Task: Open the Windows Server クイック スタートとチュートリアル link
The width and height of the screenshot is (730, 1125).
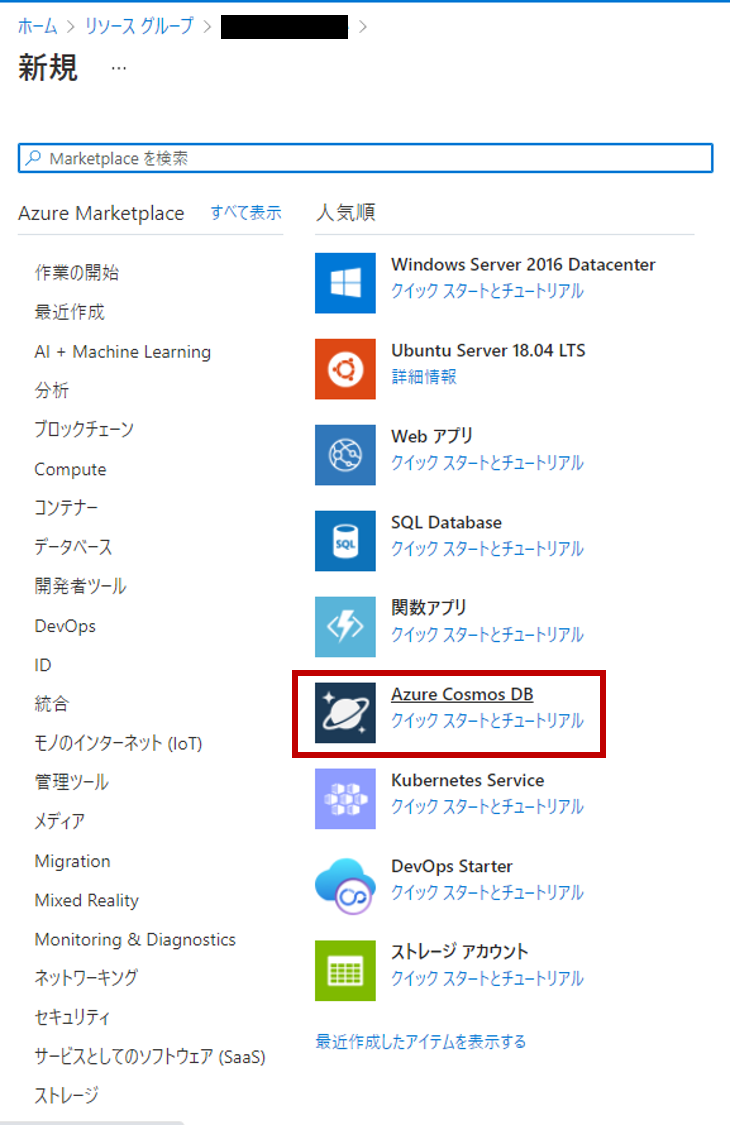Action: click(x=487, y=291)
